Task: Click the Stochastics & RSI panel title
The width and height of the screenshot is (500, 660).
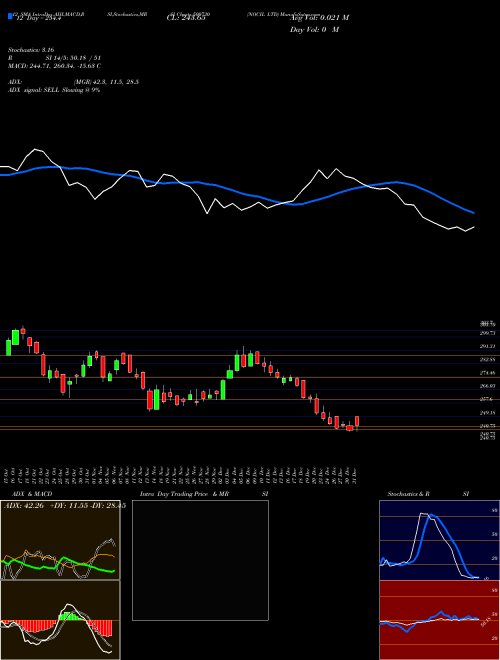Action: click(428, 494)
